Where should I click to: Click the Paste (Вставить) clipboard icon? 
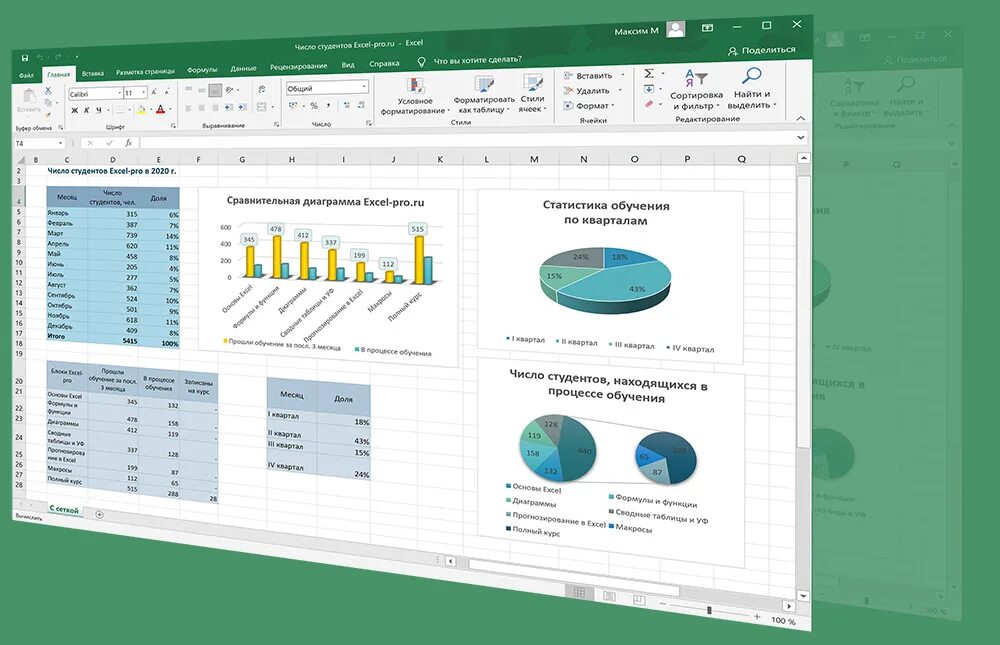tap(29, 96)
